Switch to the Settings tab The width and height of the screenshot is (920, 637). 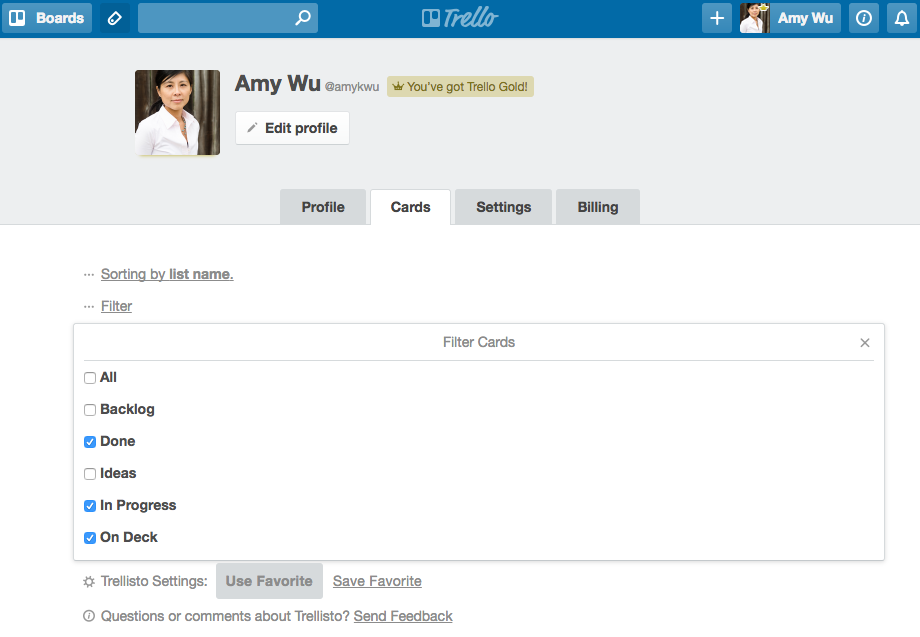click(x=503, y=207)
